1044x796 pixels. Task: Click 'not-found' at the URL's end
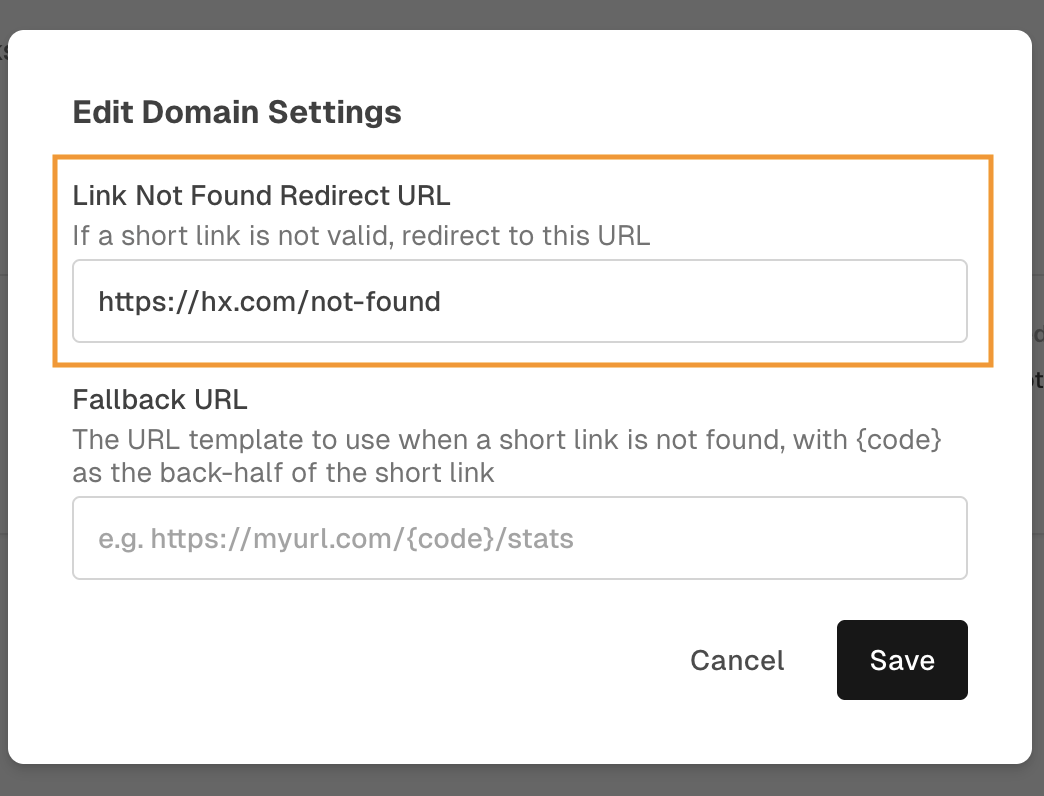(x=376, y=301)
